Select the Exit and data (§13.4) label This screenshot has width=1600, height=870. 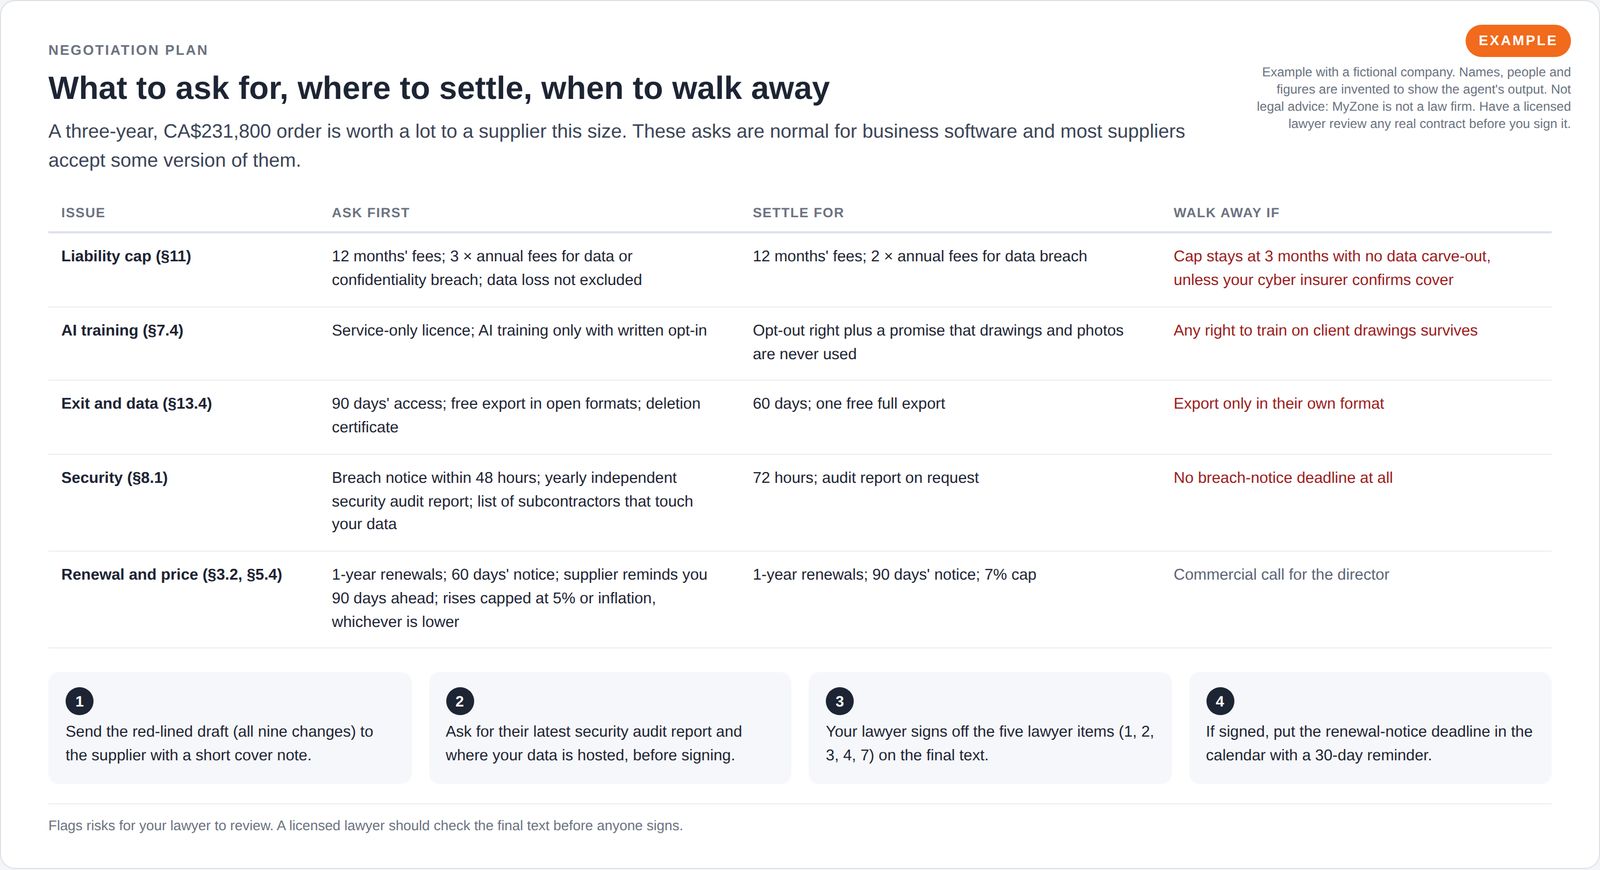click(136, 403)
